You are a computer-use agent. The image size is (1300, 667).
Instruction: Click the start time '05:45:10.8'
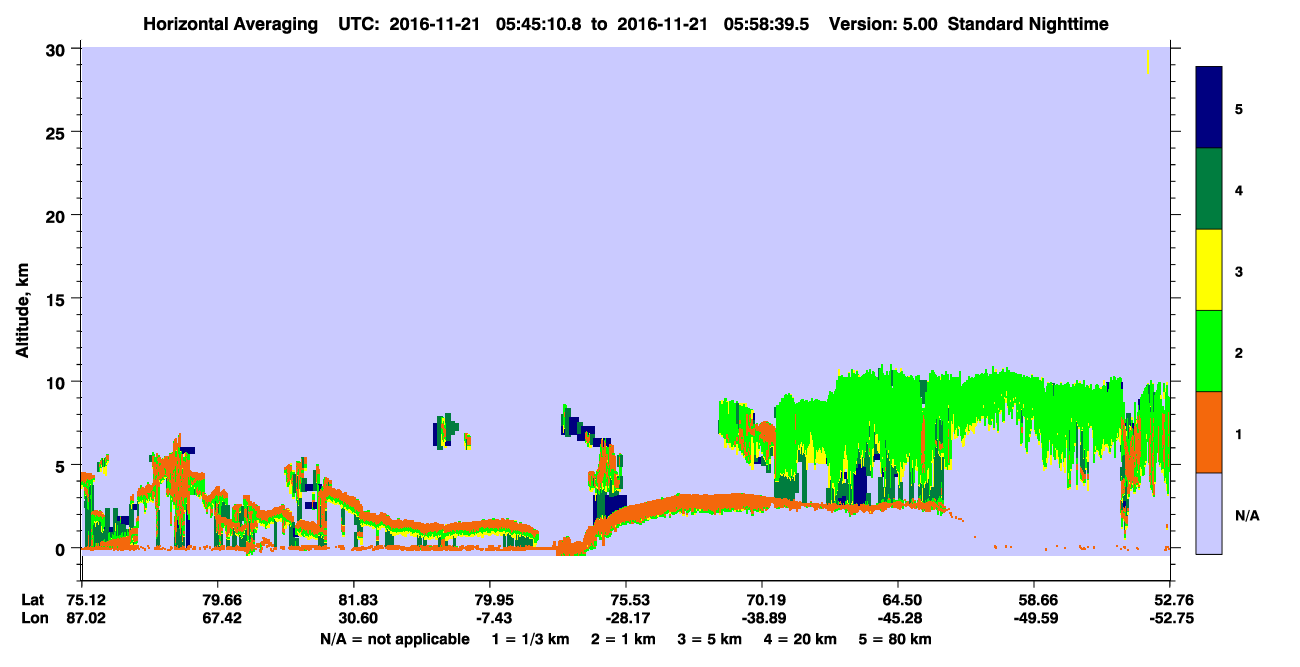click(x=541, y=24)
